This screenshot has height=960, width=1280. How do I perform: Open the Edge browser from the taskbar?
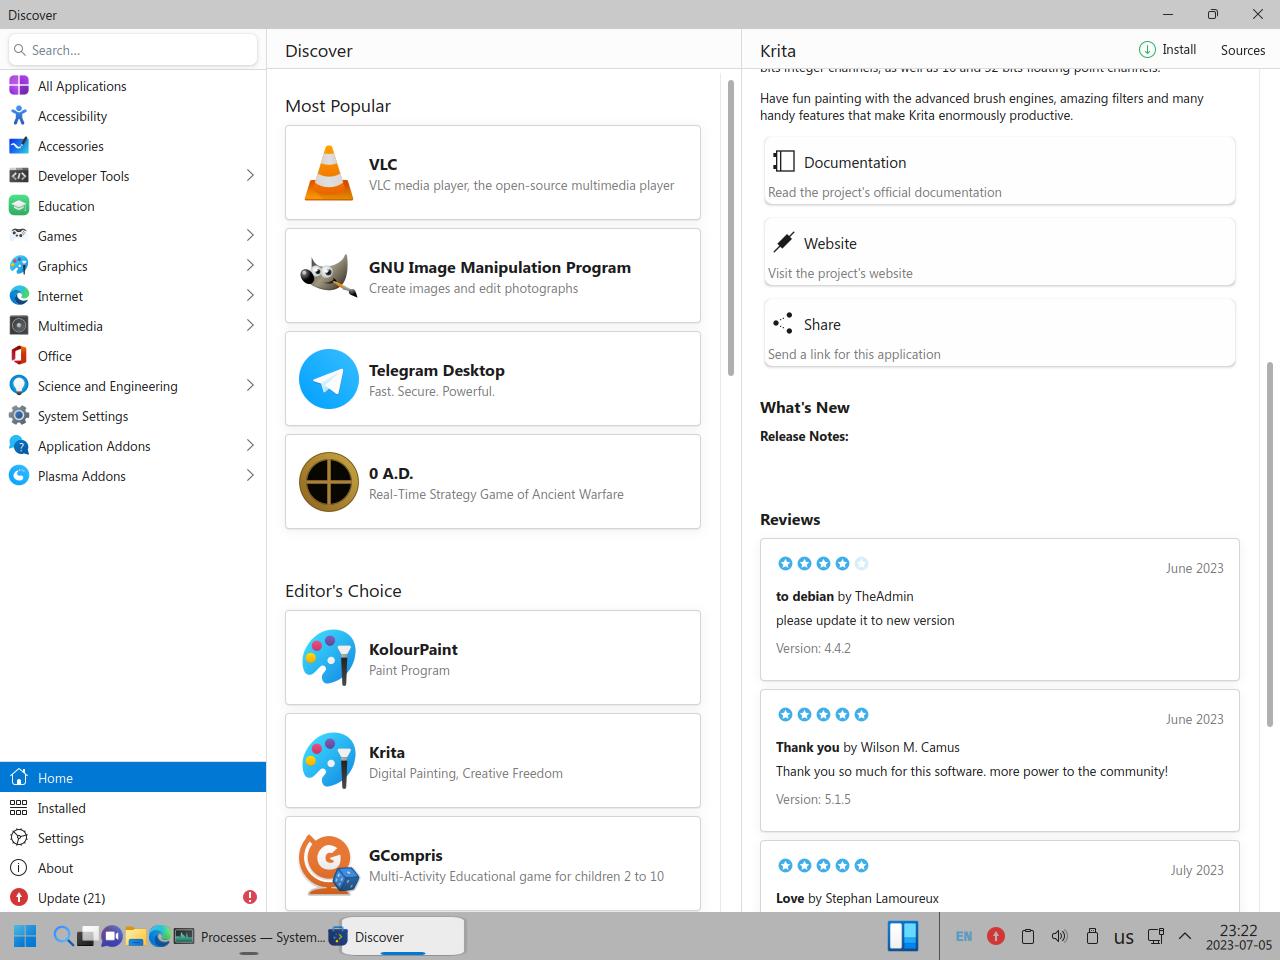[x=159, y=937]
